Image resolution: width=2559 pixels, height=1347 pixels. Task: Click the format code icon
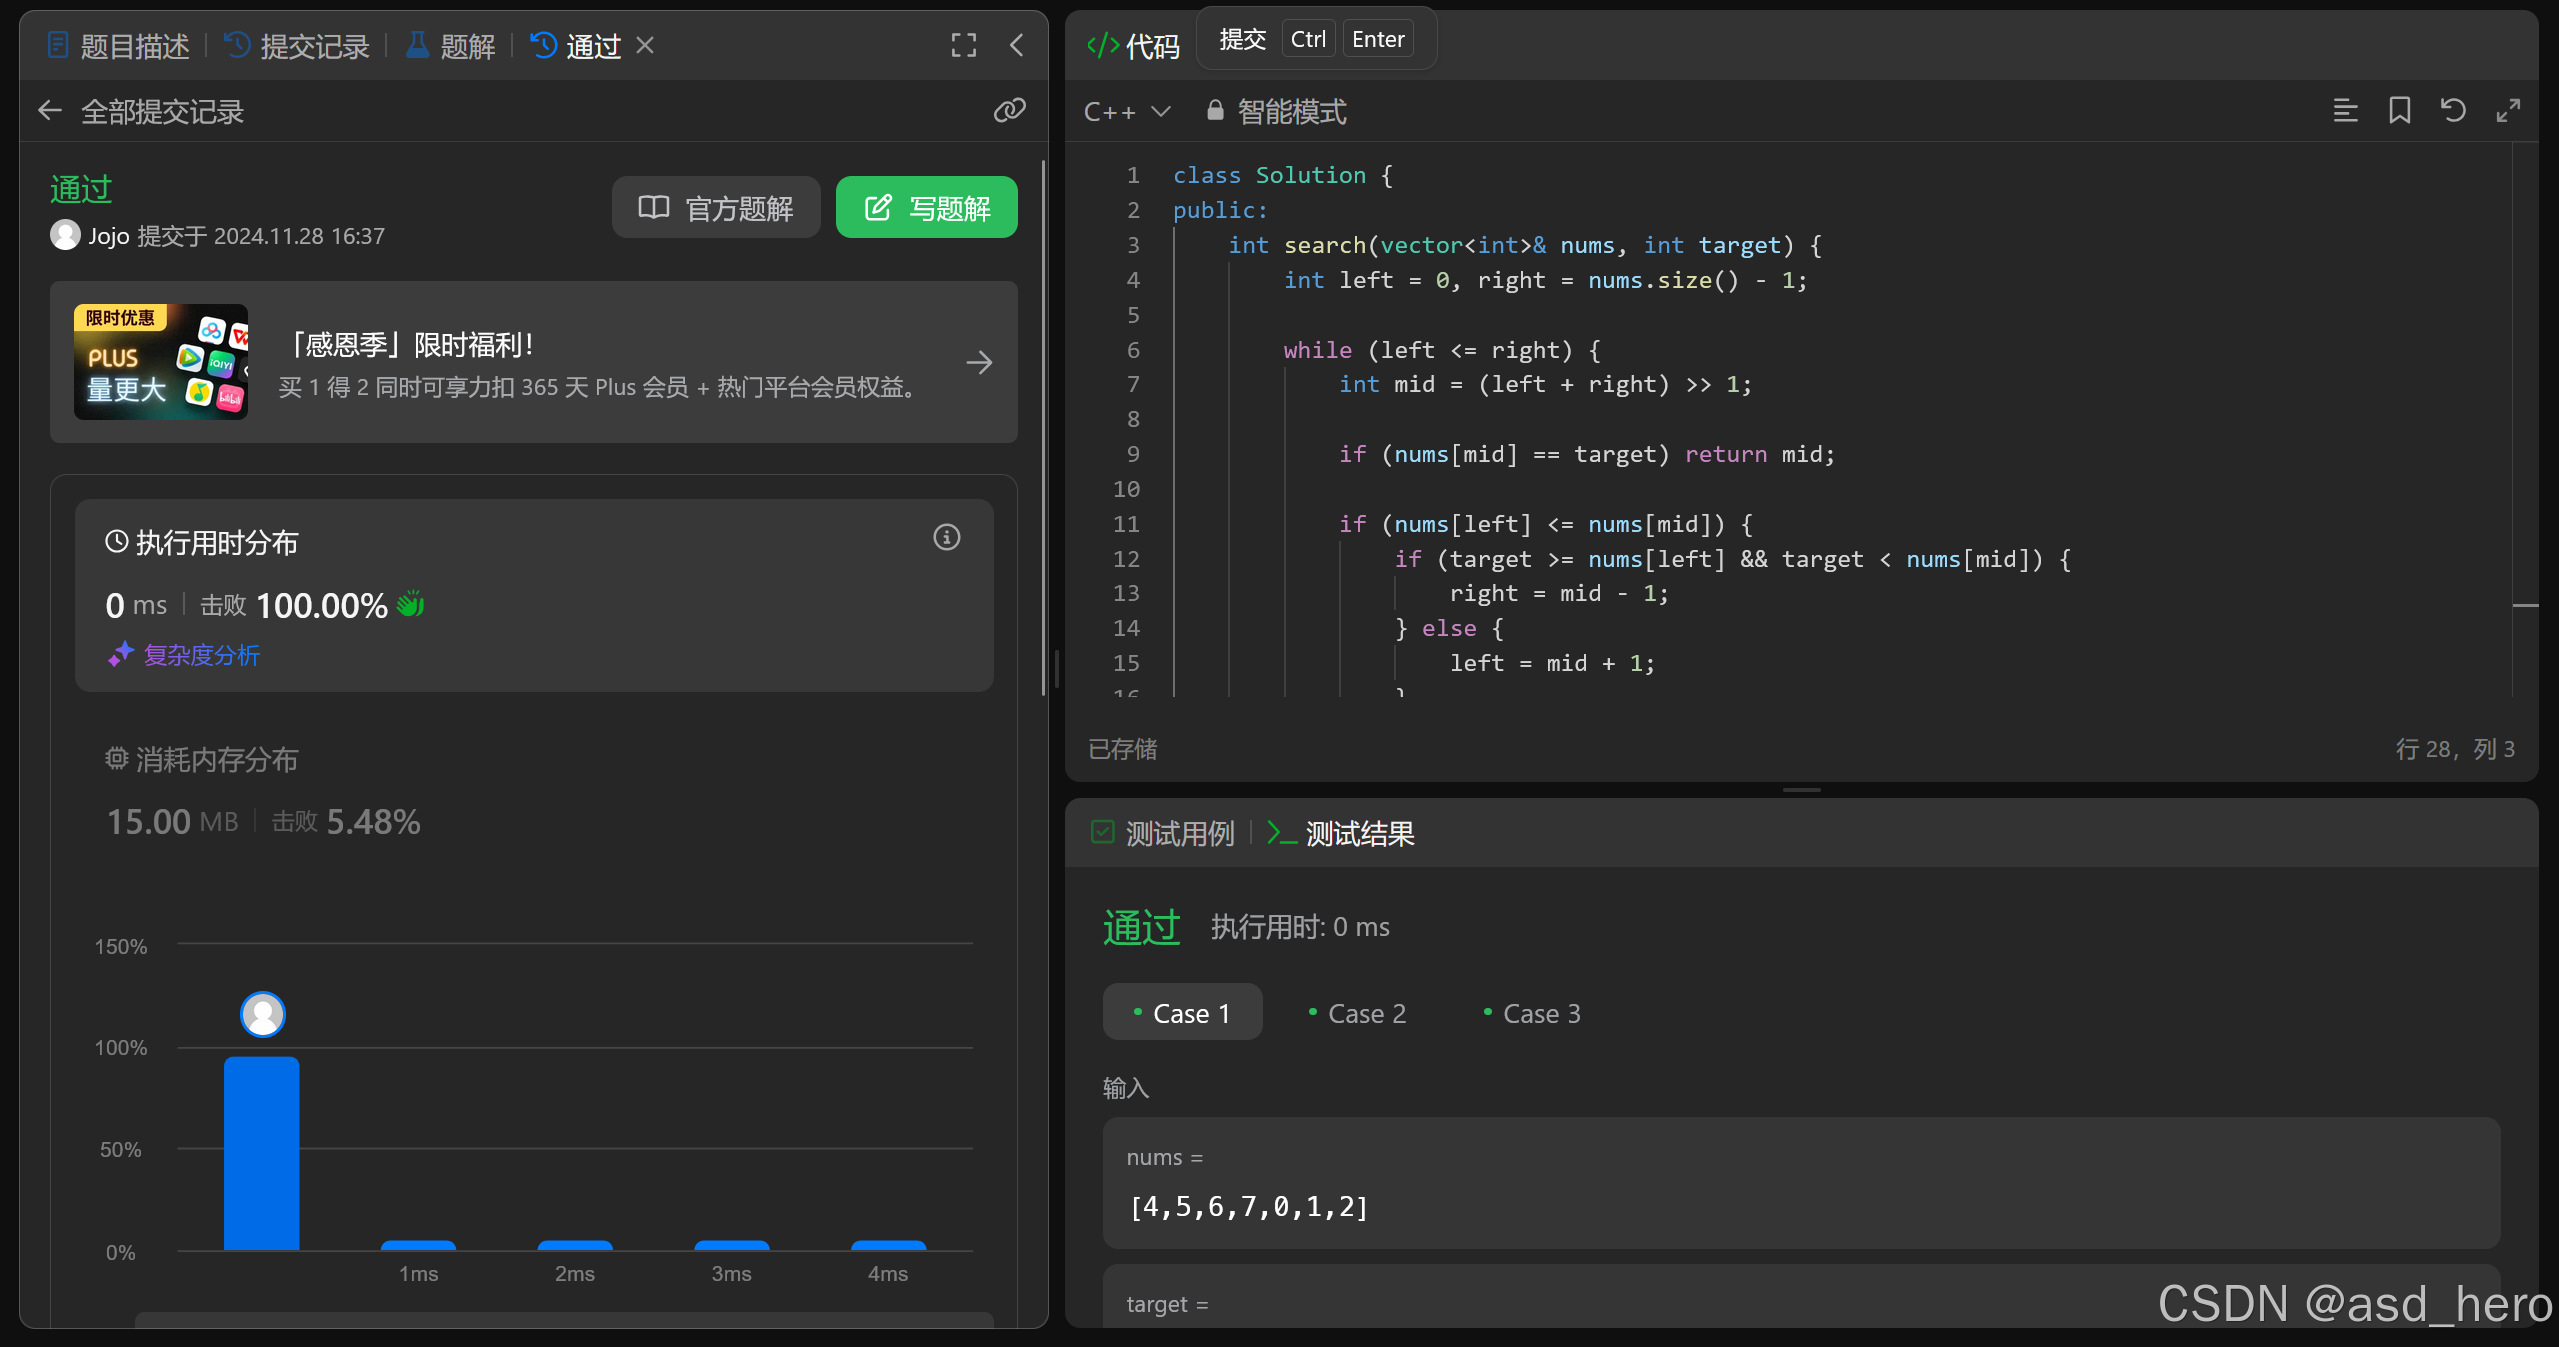[2345, 111]
